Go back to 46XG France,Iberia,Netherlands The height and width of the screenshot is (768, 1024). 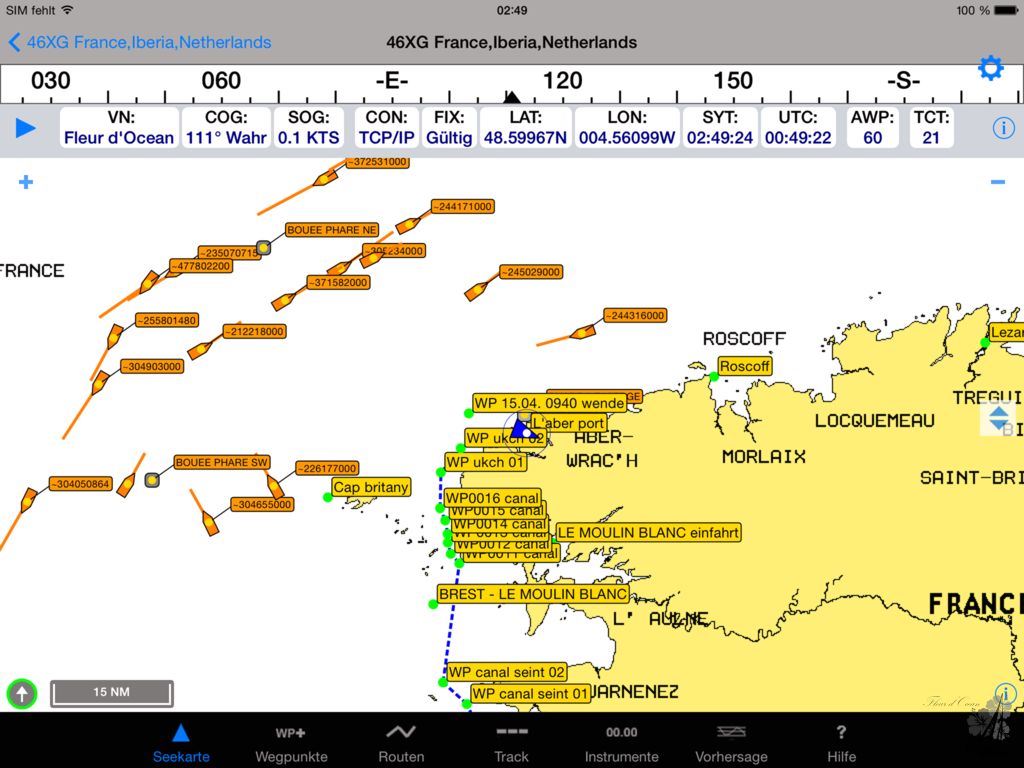140,42
